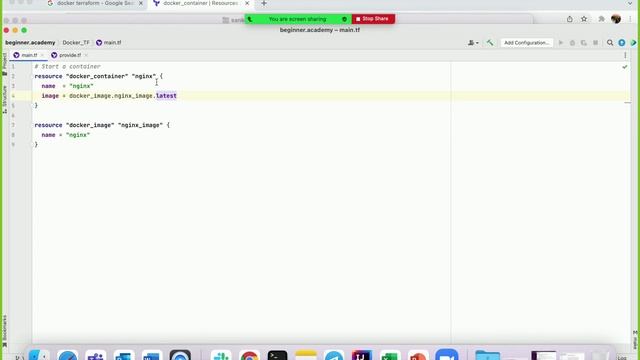Open the browser three-dot menu
The width and height of the screenshot is (640, 360).
pyautogui.click(x=631, y=19)
